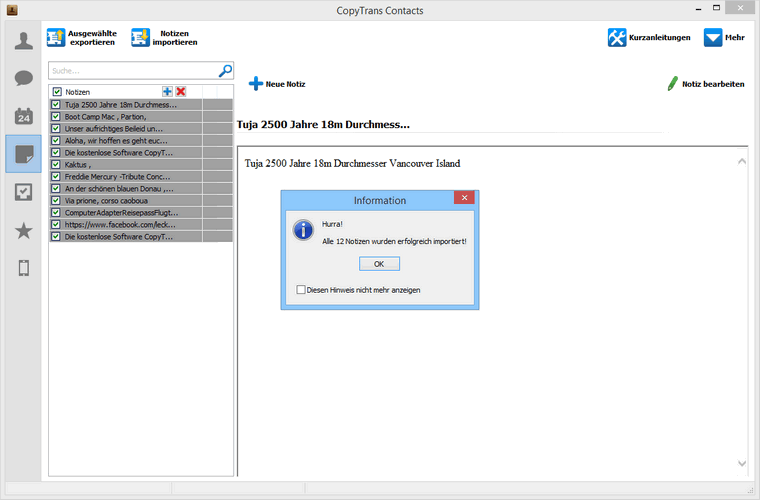
Task: Click 'Ausgewählte exportieren' in the toolbar
Action: click(82, 38)
